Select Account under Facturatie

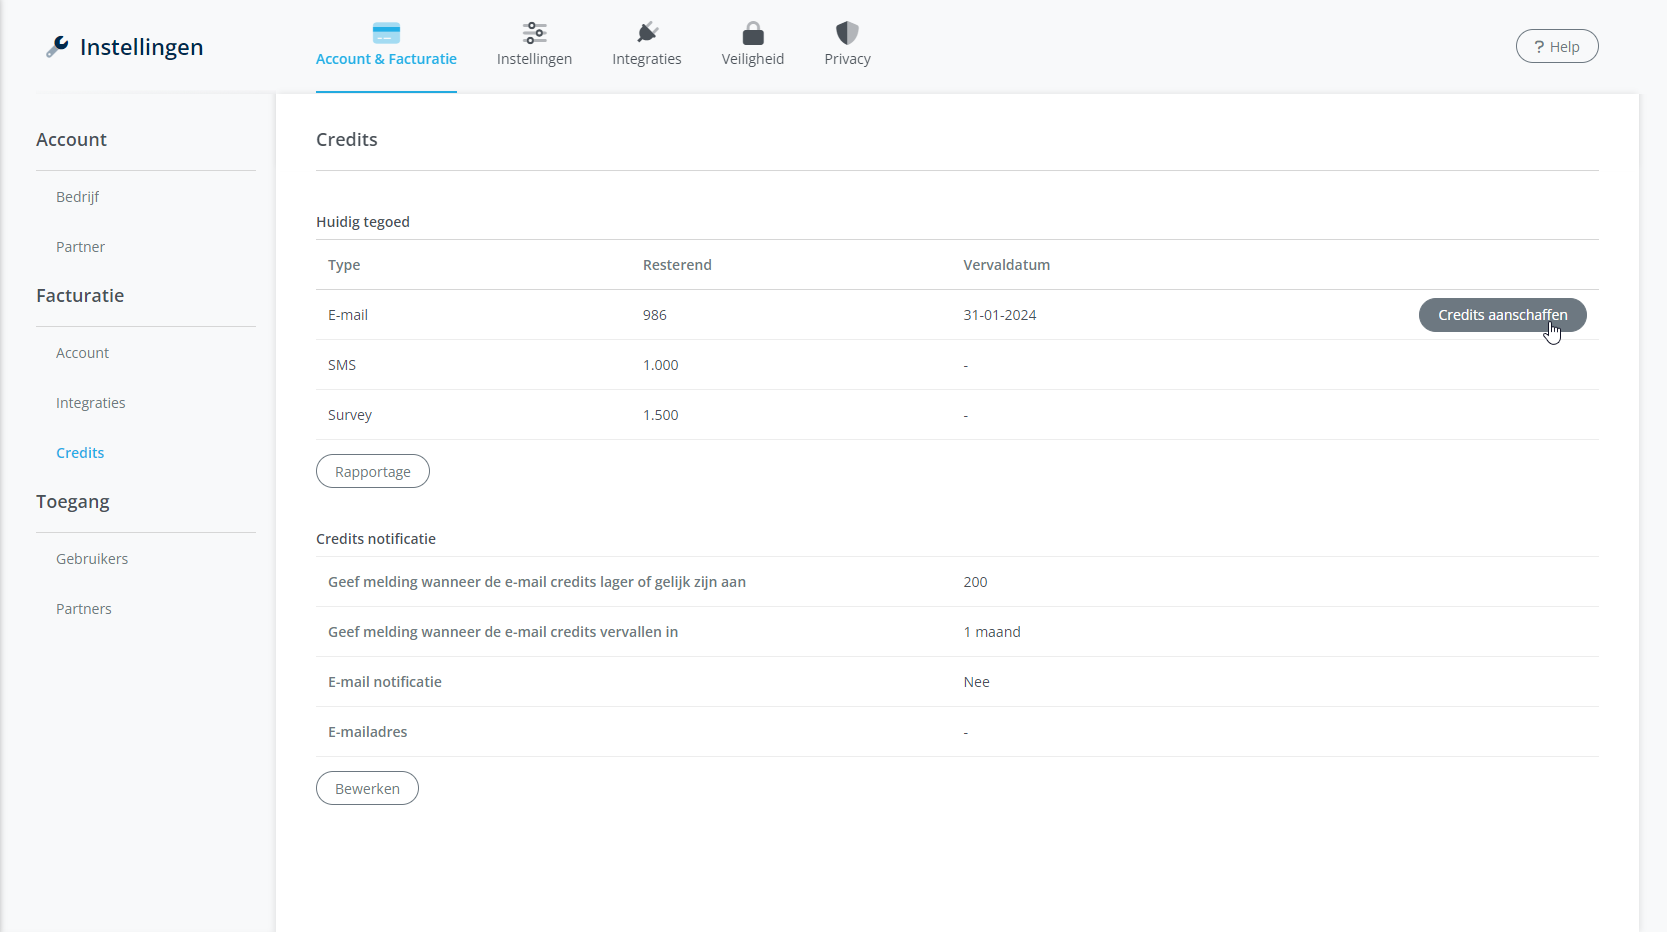82,353
